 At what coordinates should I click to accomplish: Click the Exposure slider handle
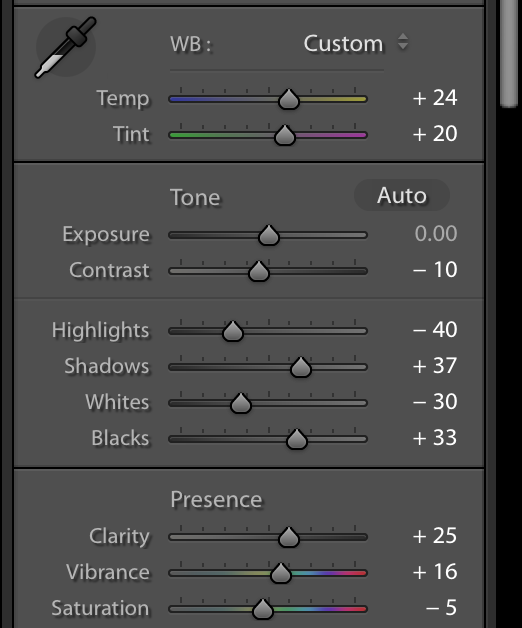tap(269, 235)
